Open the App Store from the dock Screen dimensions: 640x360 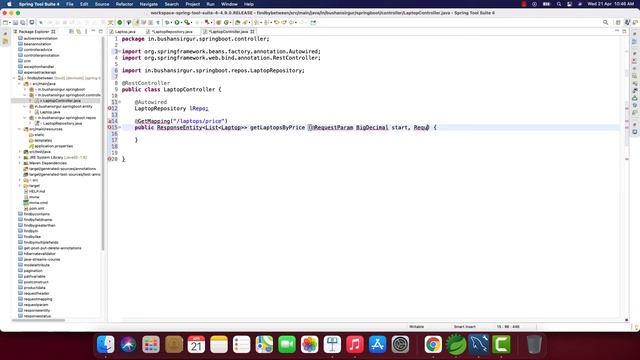tap(378, 344)
